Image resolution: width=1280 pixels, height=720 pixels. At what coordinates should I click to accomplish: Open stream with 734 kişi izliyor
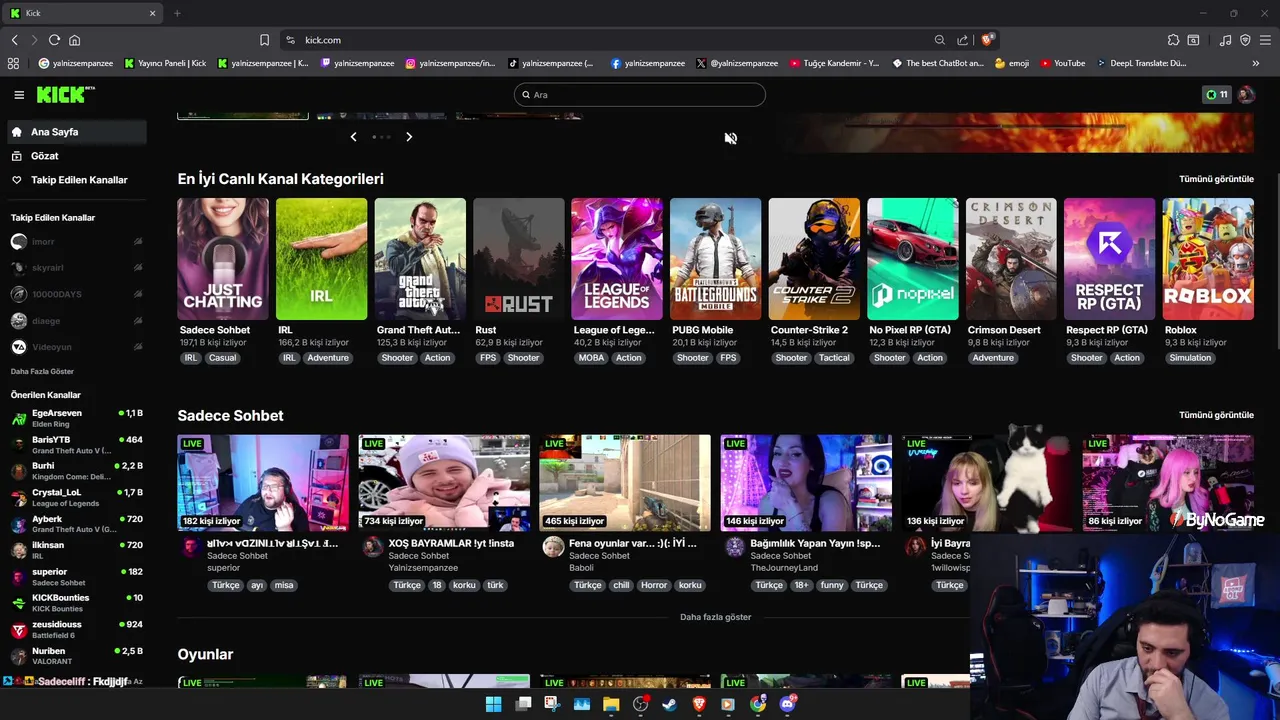(444, 482)
